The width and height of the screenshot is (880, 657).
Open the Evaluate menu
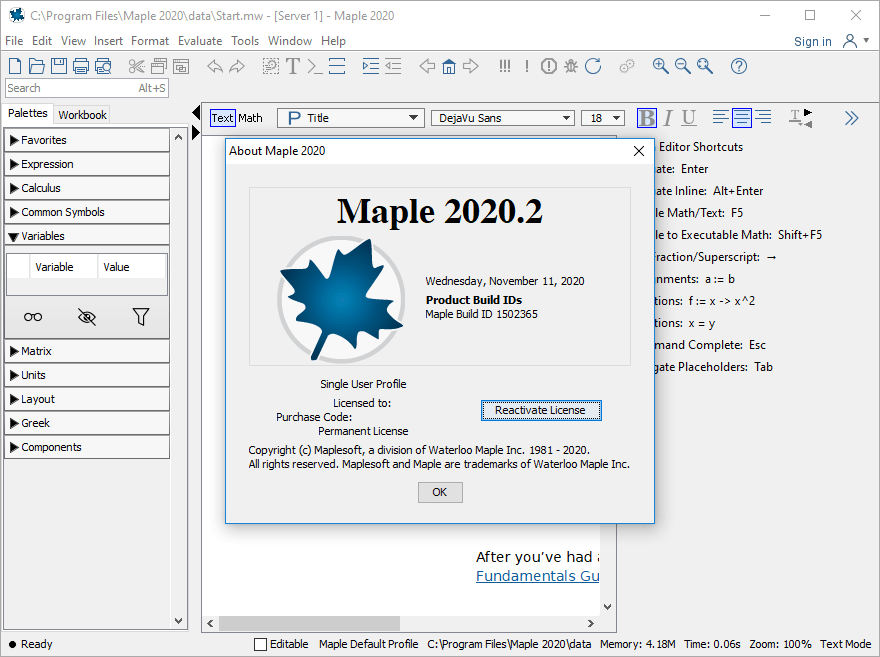(200, 41)
